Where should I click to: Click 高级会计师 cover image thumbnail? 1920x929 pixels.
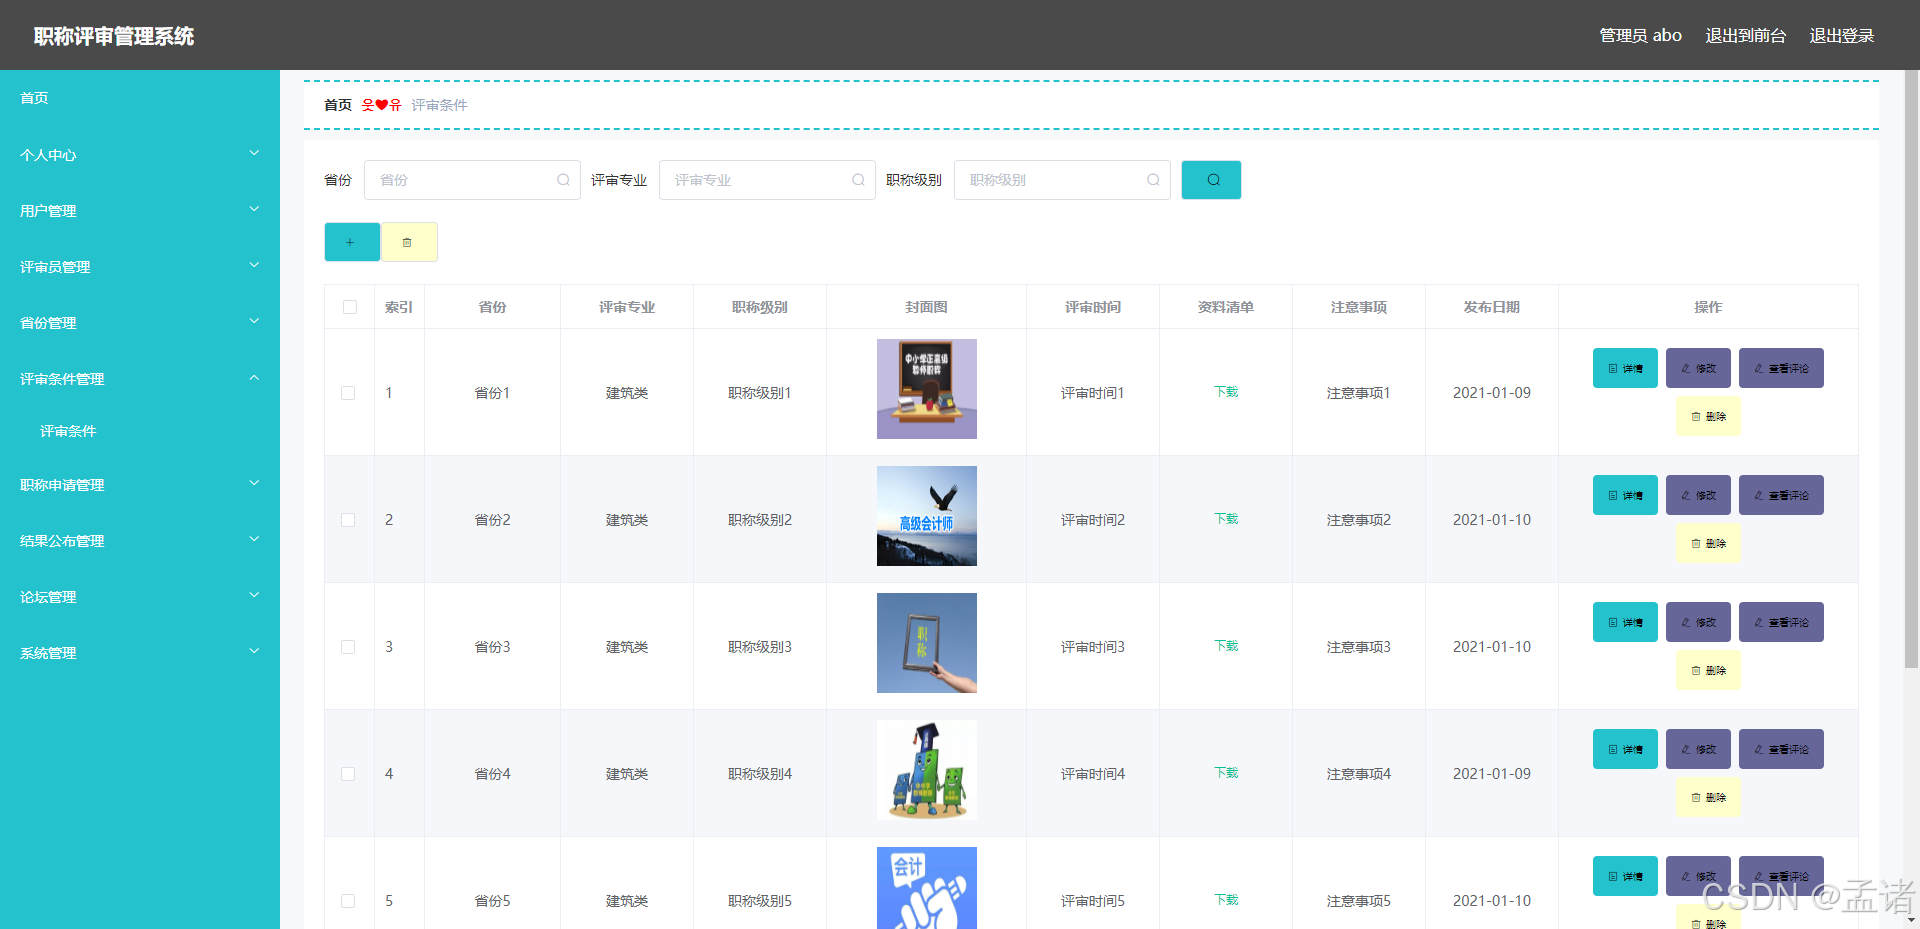927,516
